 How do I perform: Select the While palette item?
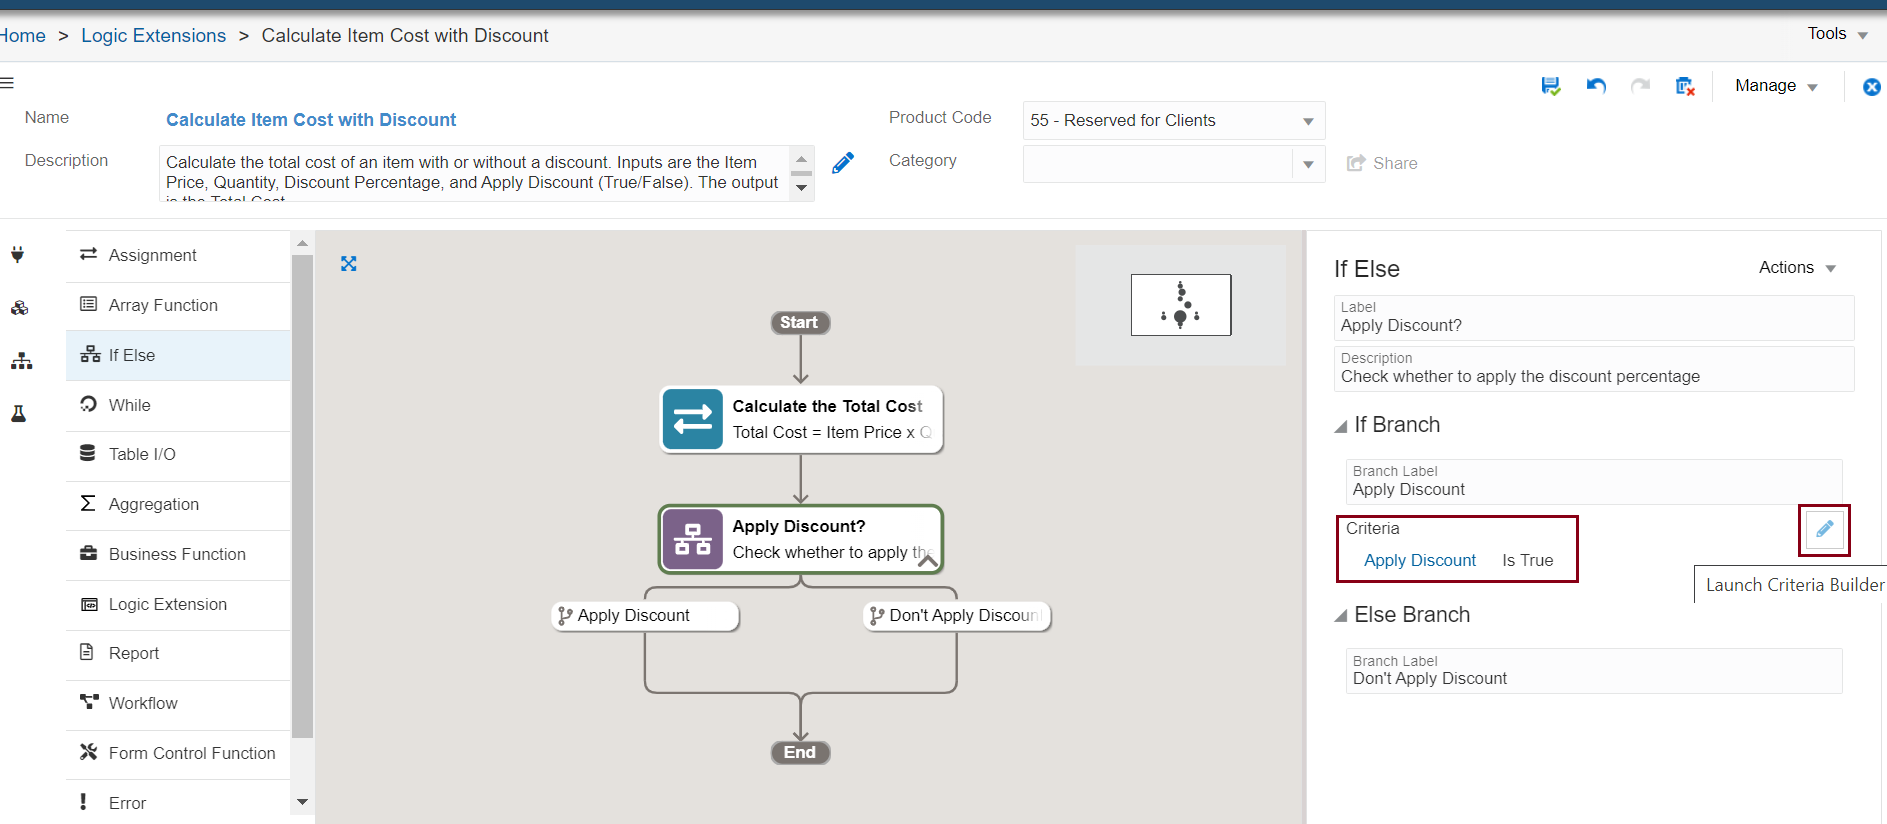(178, 405)
